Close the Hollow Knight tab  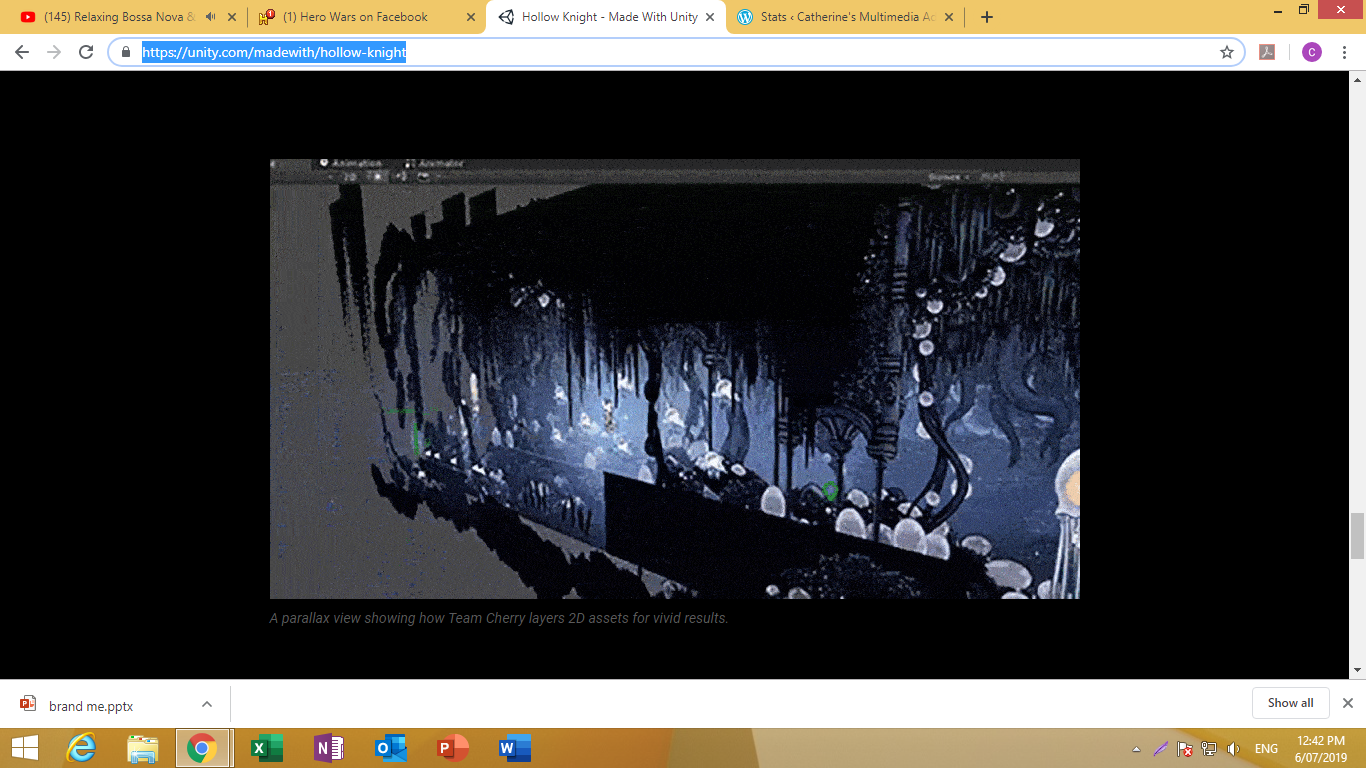click(x=710, y=17)
